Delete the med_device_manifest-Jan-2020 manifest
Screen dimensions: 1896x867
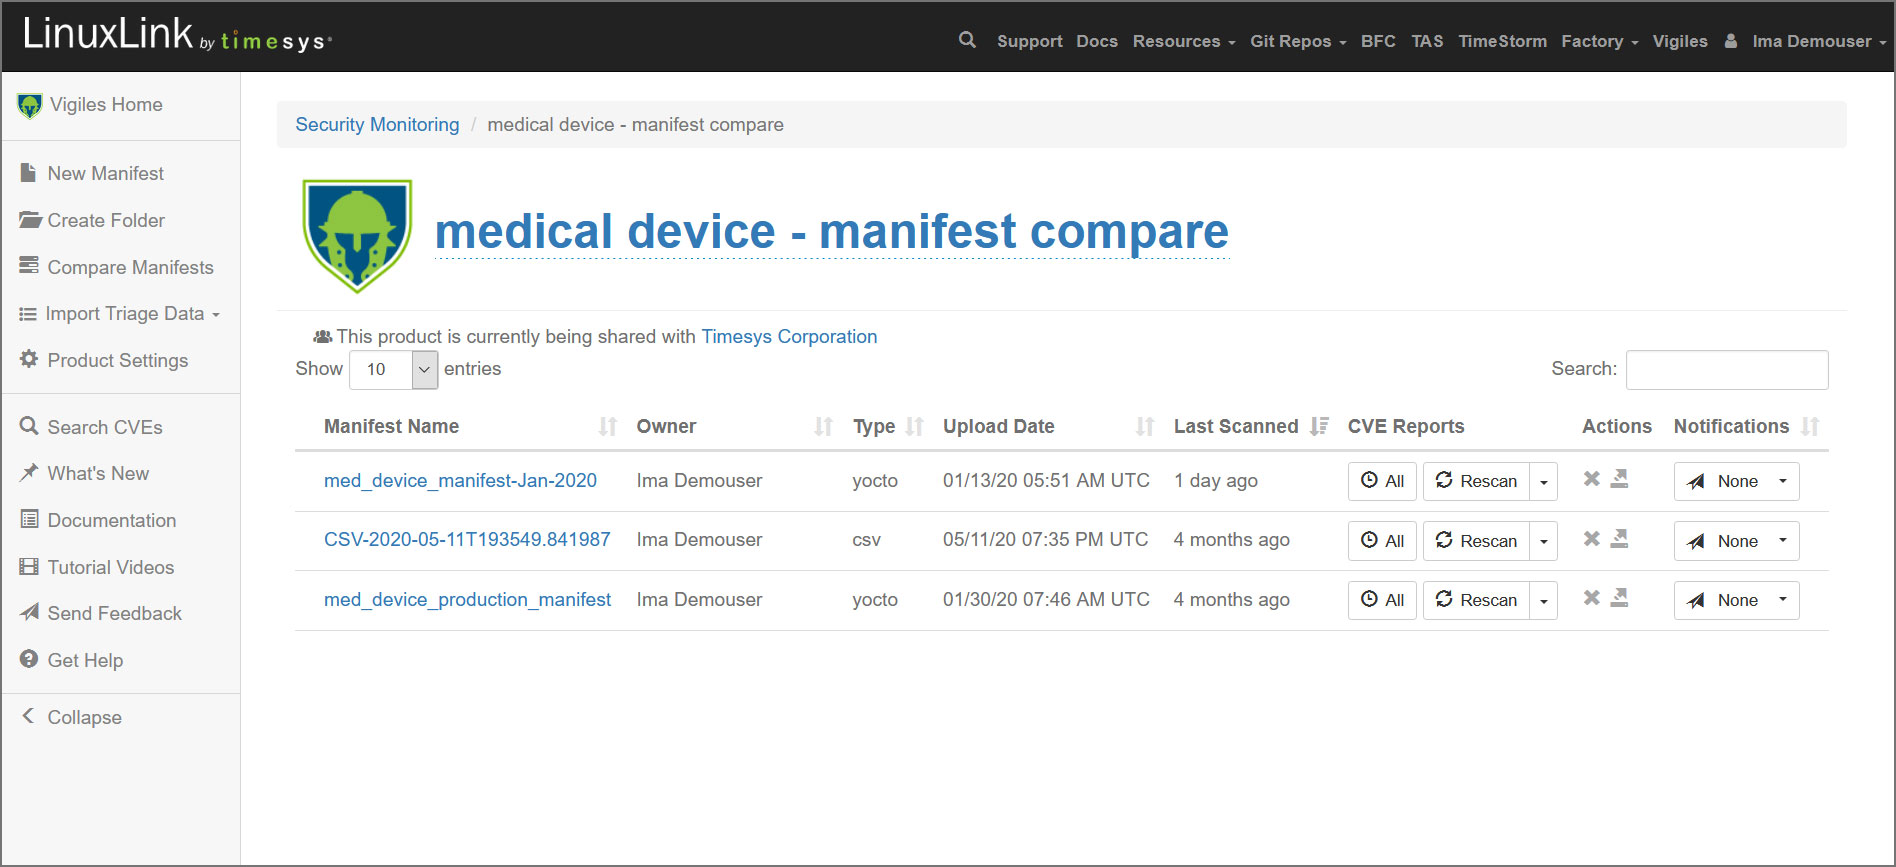click(x=1591, y=479)
